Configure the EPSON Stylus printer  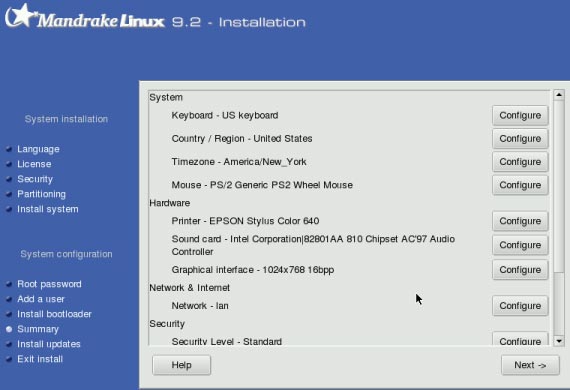pos(520,221)
